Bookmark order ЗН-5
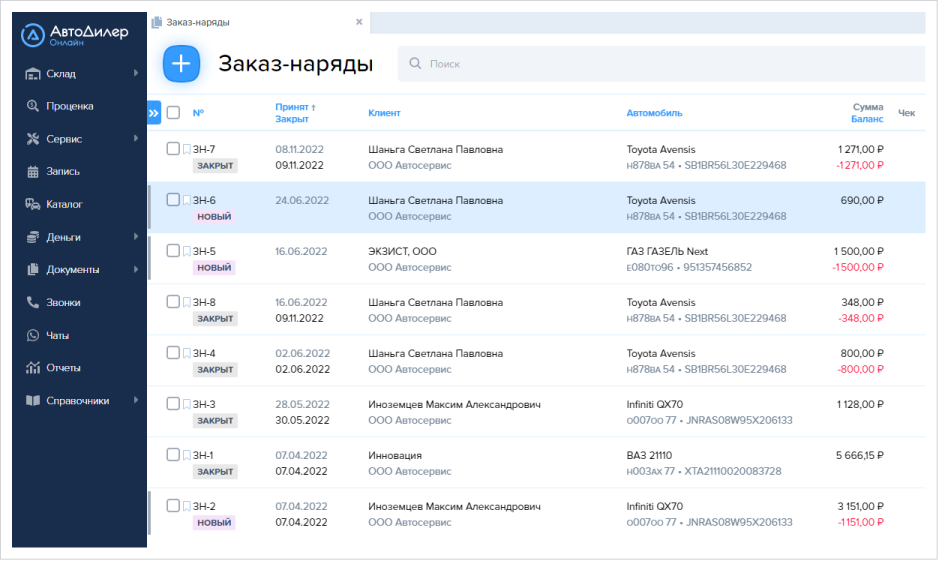 tap(187, 251)
